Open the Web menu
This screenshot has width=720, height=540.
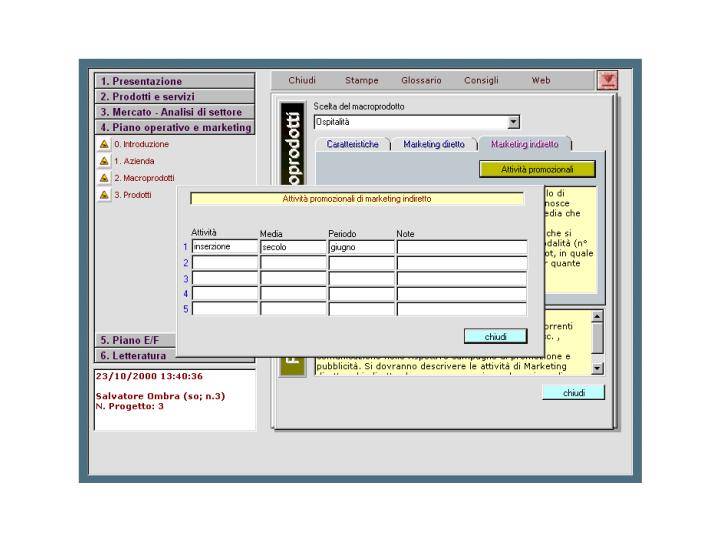tap(541, 80)
